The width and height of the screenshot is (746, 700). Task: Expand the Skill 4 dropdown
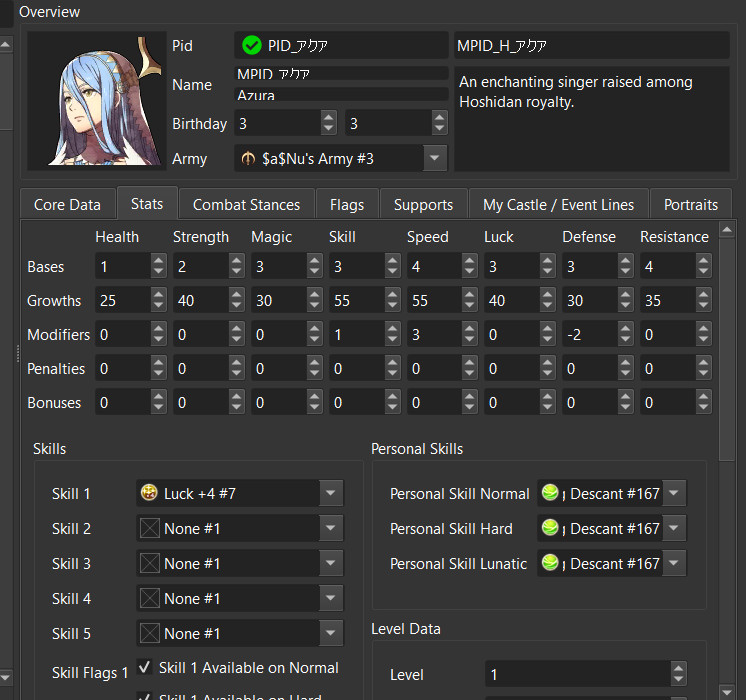331,598
